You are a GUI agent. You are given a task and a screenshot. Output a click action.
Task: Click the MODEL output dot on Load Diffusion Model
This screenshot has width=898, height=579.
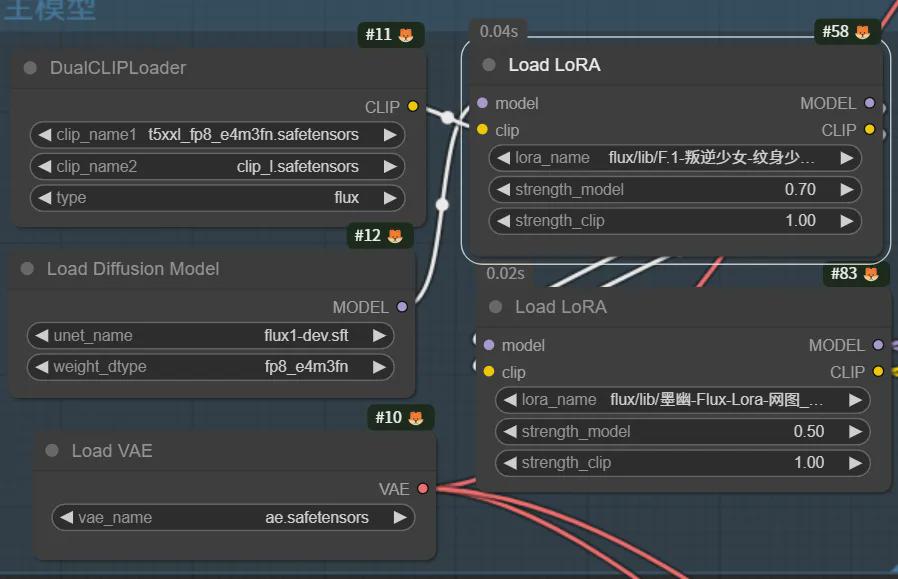coord(402,307)
